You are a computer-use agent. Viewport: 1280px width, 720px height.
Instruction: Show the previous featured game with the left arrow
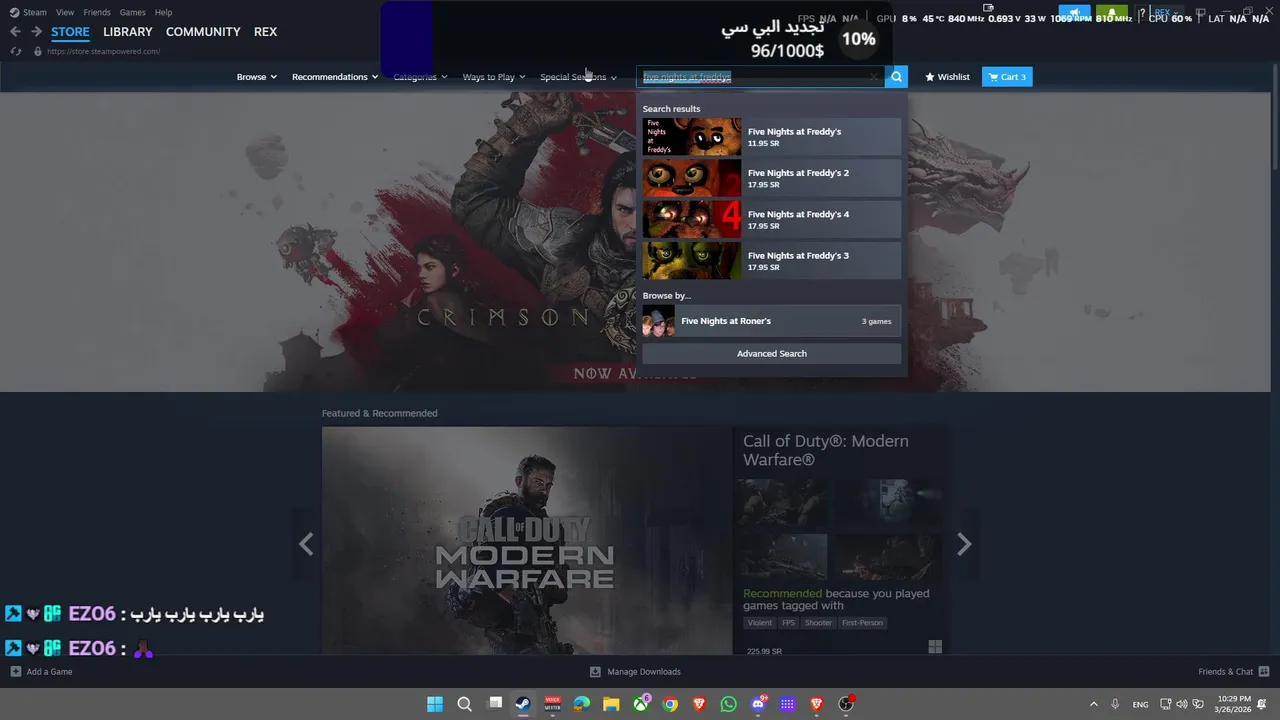click(306, 544)
